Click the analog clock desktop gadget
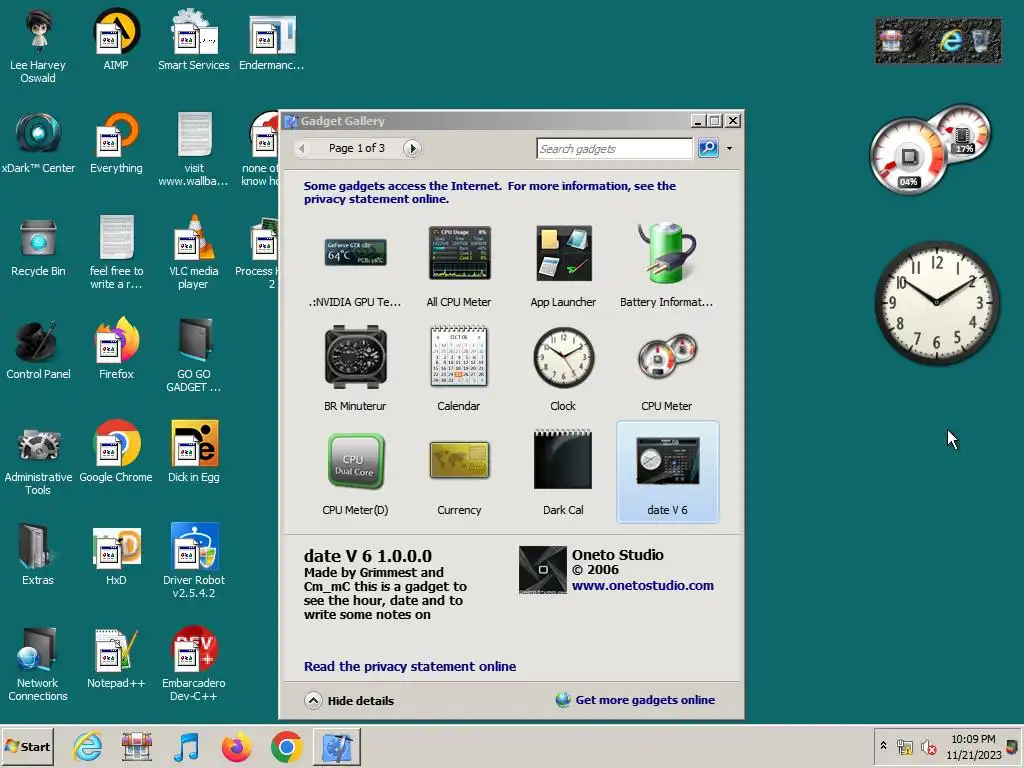 (x=936, y=302)
